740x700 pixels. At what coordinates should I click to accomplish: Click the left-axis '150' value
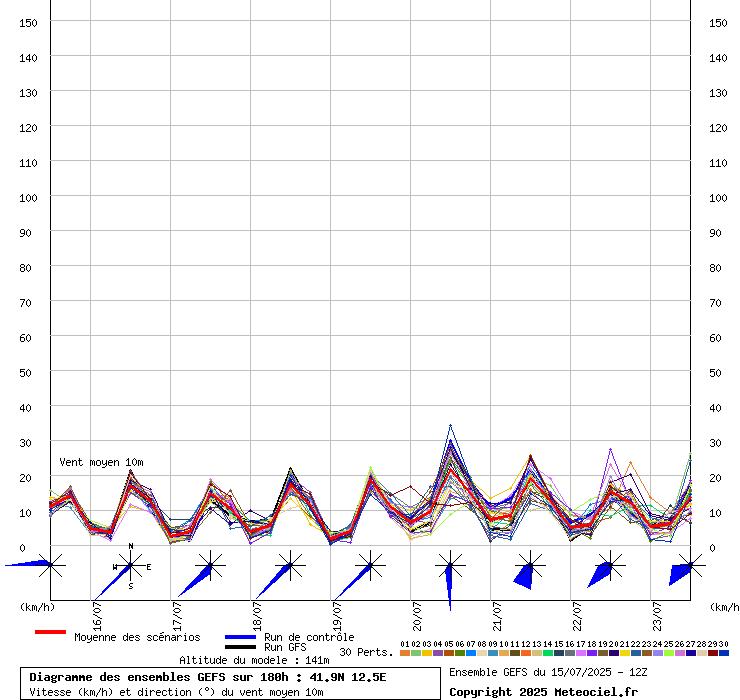click(x=28, y=23)
